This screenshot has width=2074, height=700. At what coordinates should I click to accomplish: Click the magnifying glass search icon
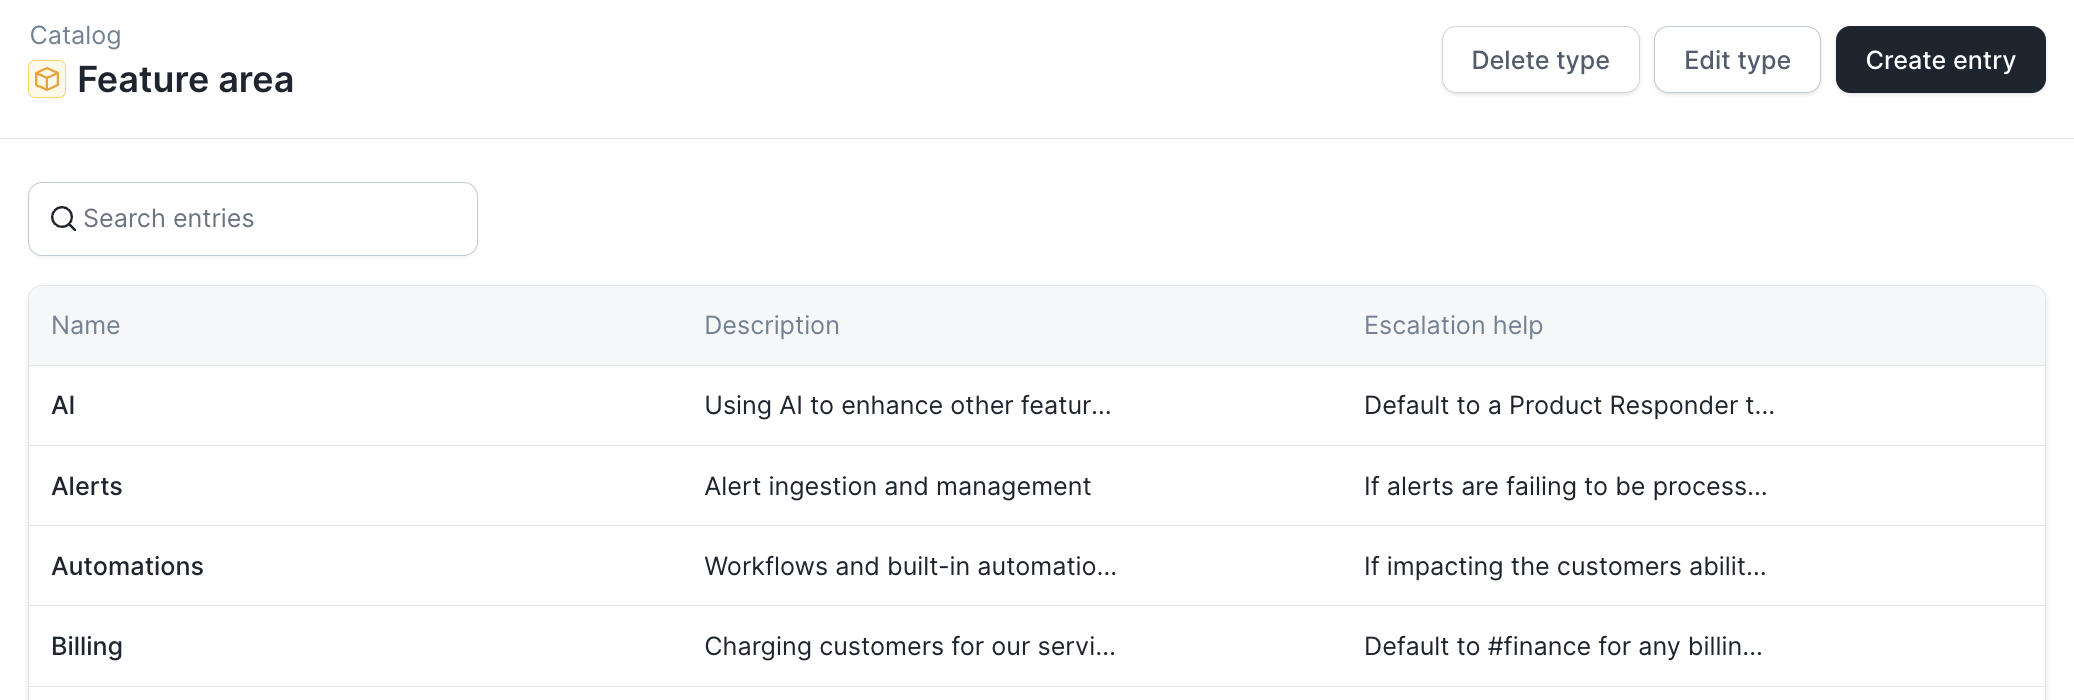63,218
